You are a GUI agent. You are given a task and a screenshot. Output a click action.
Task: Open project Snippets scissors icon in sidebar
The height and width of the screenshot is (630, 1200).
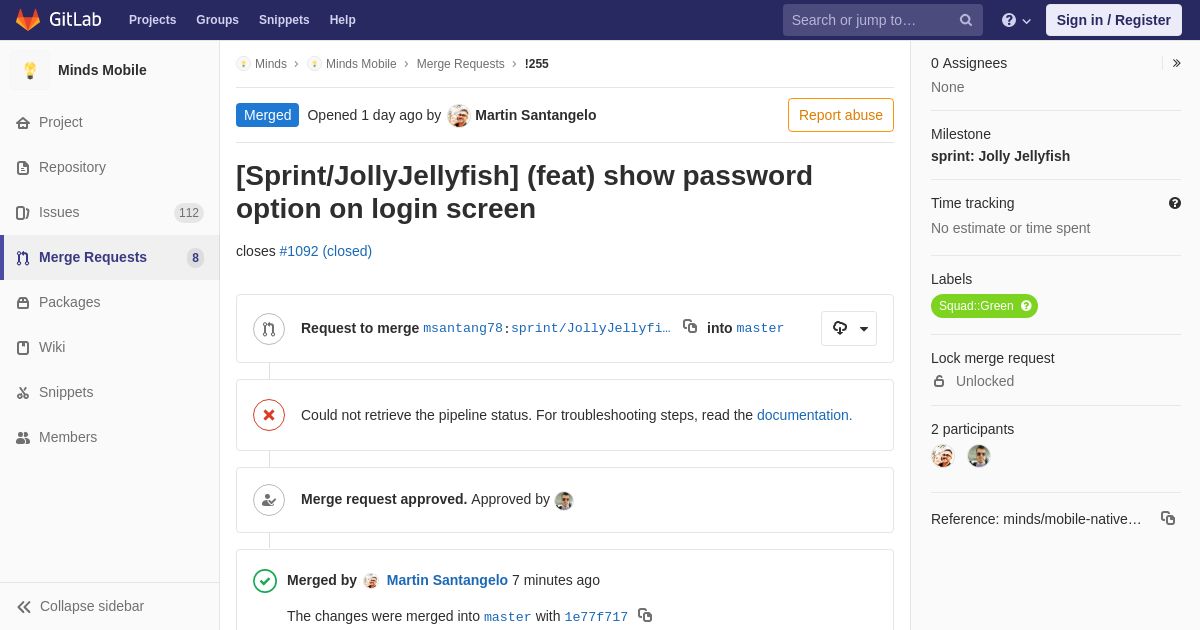(x=23, y=392)
